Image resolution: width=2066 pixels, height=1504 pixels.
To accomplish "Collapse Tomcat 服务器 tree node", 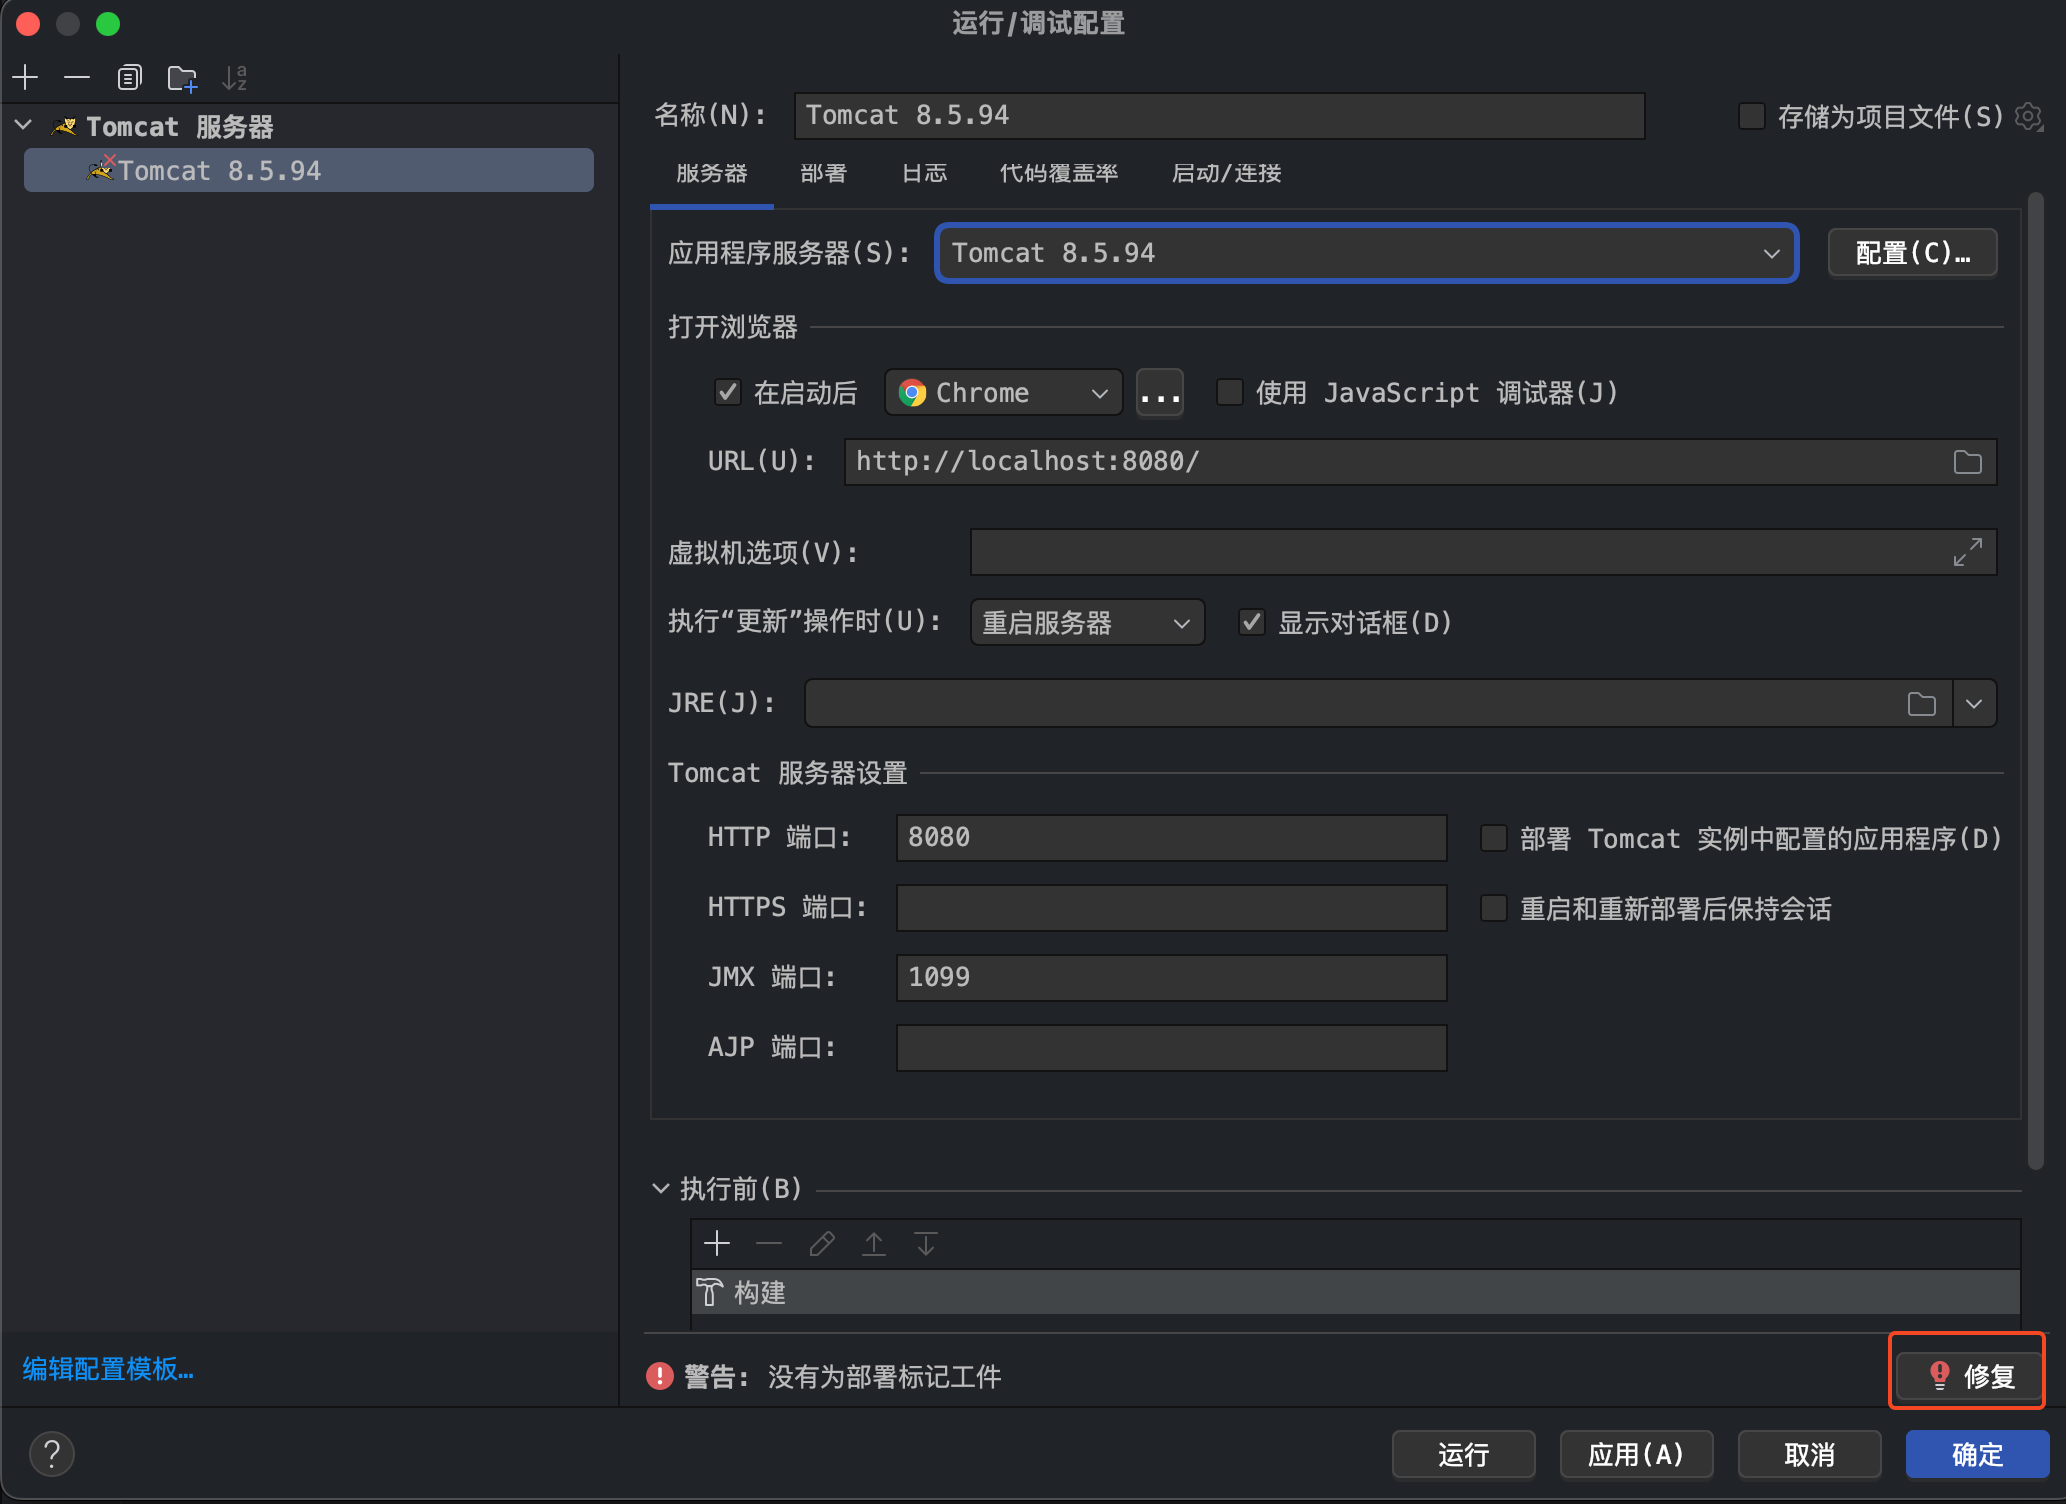I will click(24, 126).
